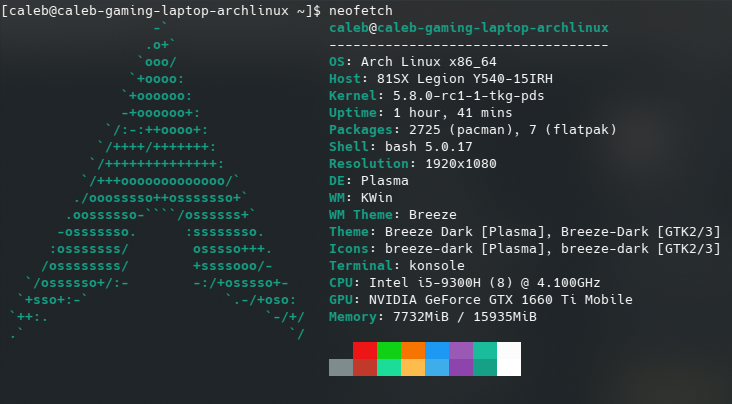Click the terminal value 'konsole'
Viewport: 732px width, 404px height.
(x=436, y=266)
